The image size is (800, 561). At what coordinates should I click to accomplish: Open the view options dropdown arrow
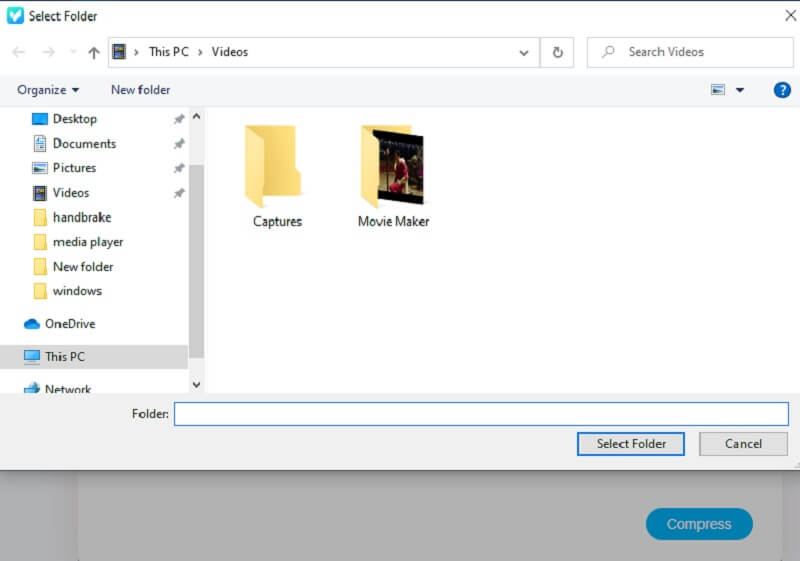(x=740, y=90)
